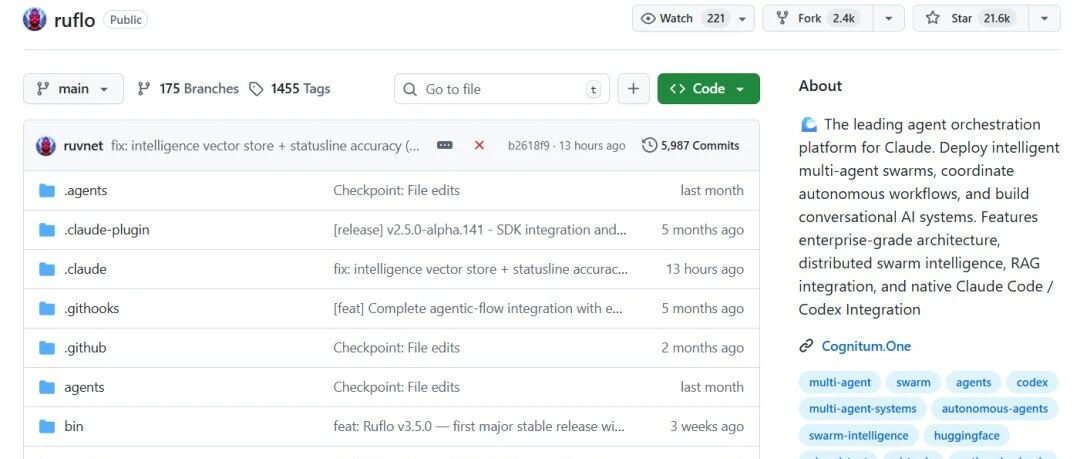Open the agentic-flow integration commit message
1080x459 pixels.
pos(478,309)
